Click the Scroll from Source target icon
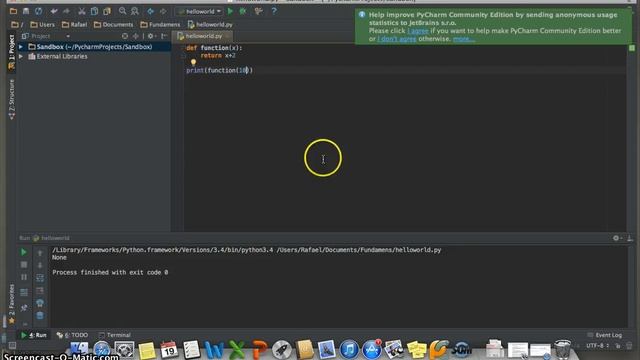 click(x=125, y=36)
